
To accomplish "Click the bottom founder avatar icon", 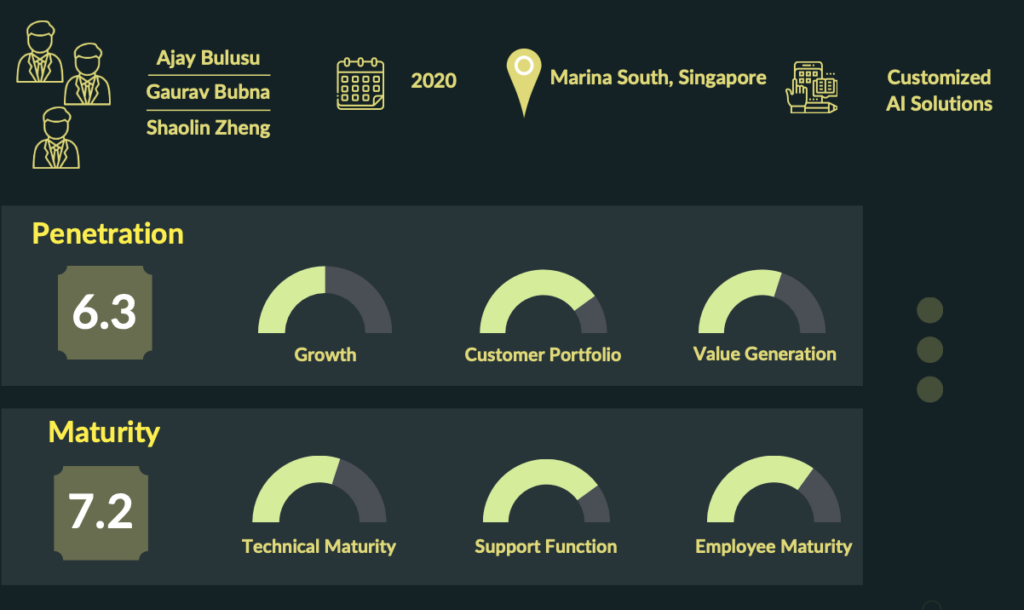I will point(56,137).
